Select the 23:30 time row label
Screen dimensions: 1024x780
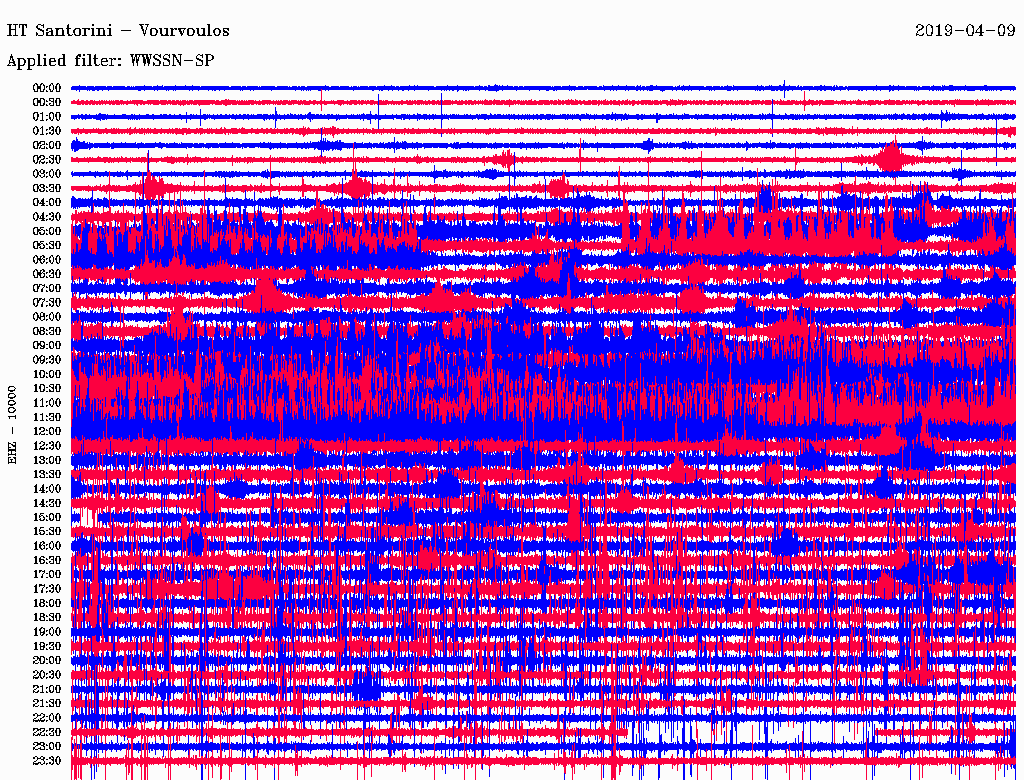tap(46, 761)
